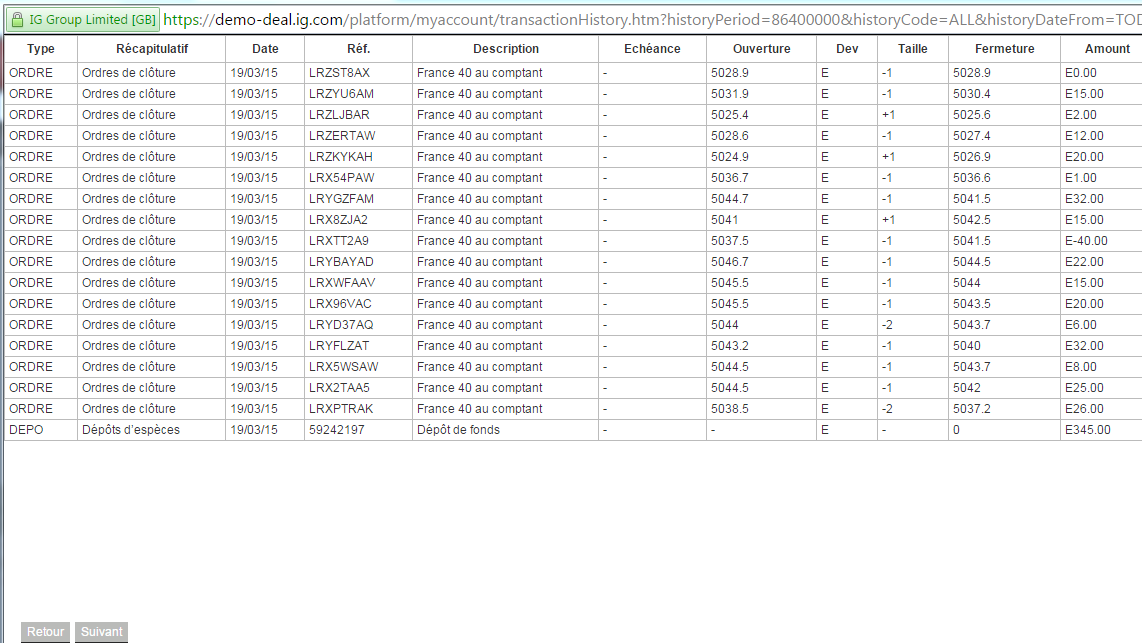Click opening price 5025.4

[x=730, y=115]
